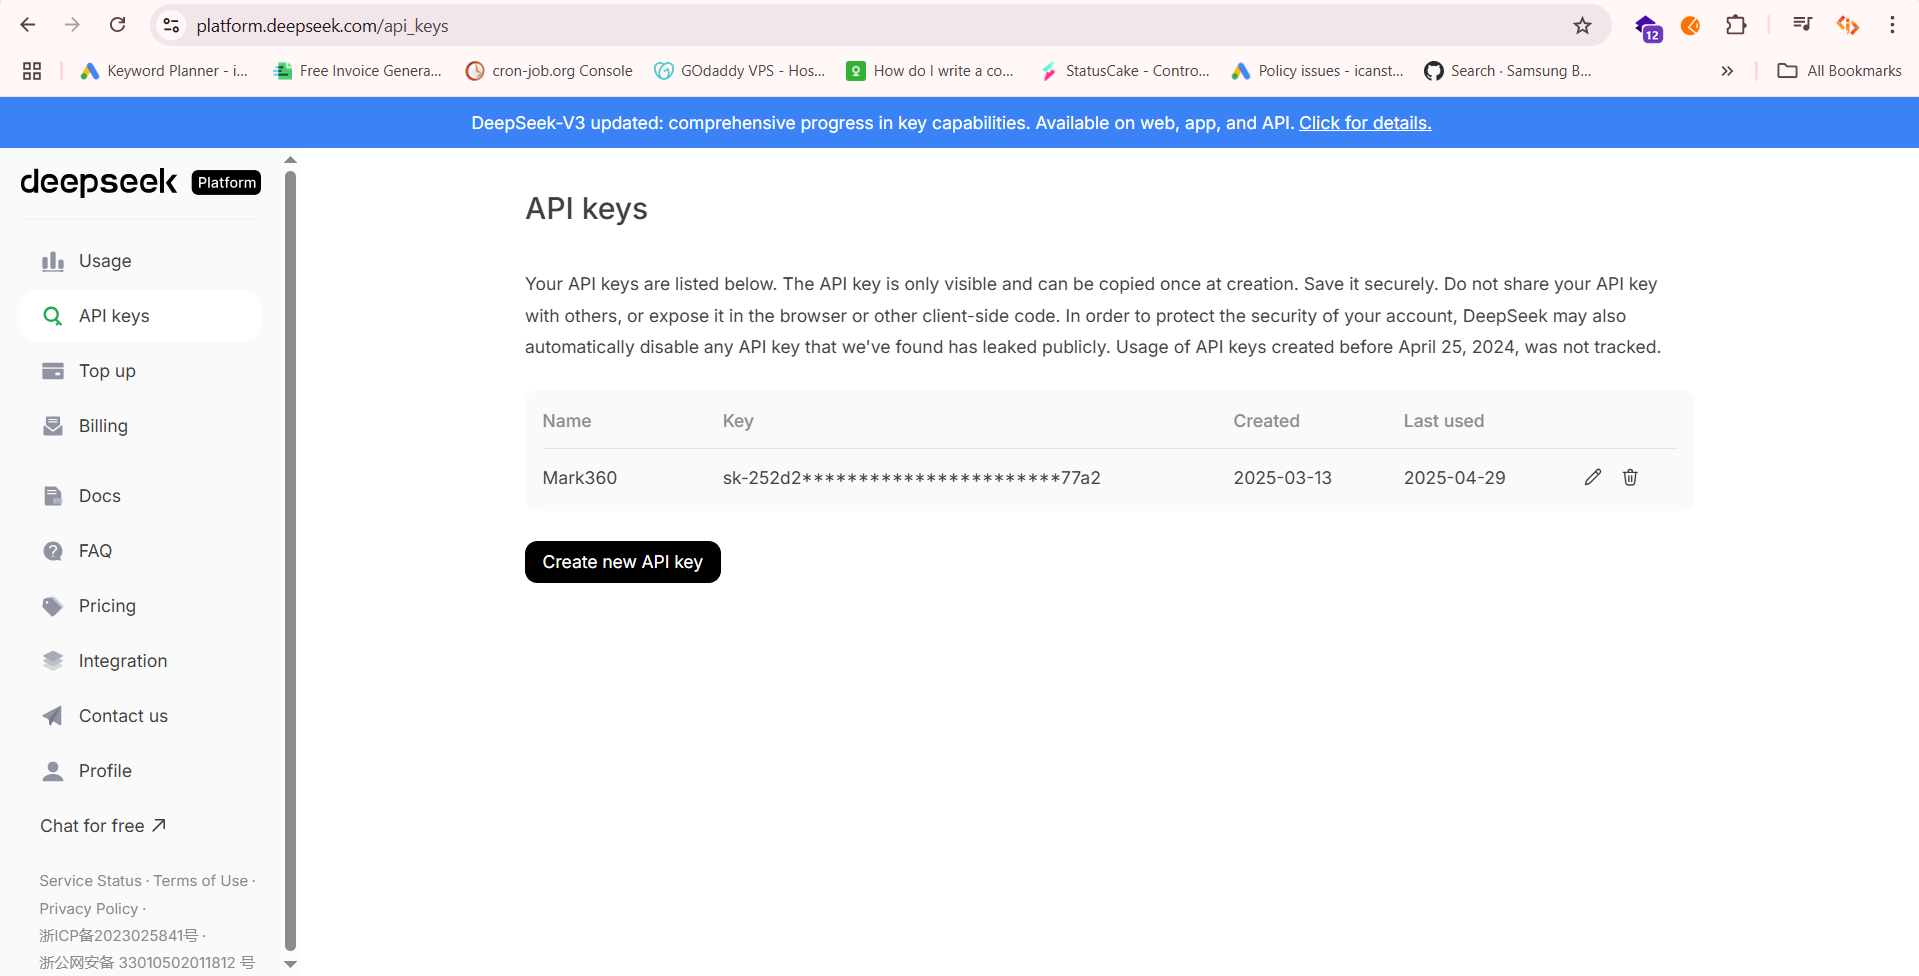Click the Usage bar chart icon
This screenshot has width=1919, height=976.
point(53,261)
